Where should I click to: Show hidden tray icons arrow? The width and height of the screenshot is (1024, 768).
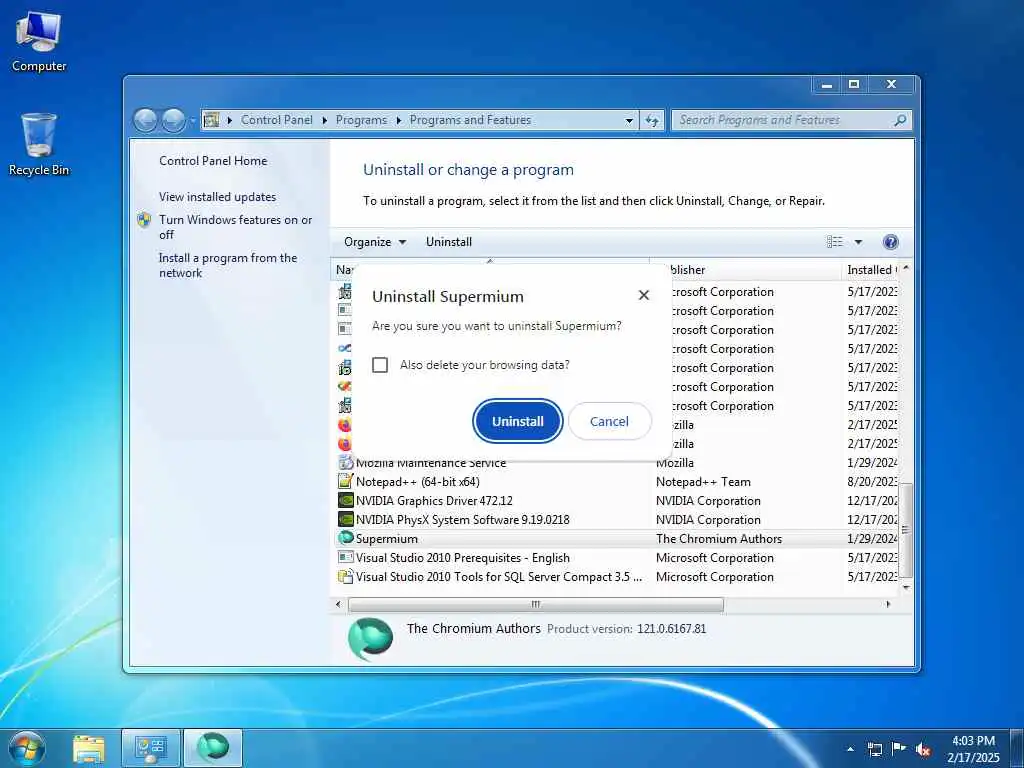pyautogui.click(x=850, y=749)
